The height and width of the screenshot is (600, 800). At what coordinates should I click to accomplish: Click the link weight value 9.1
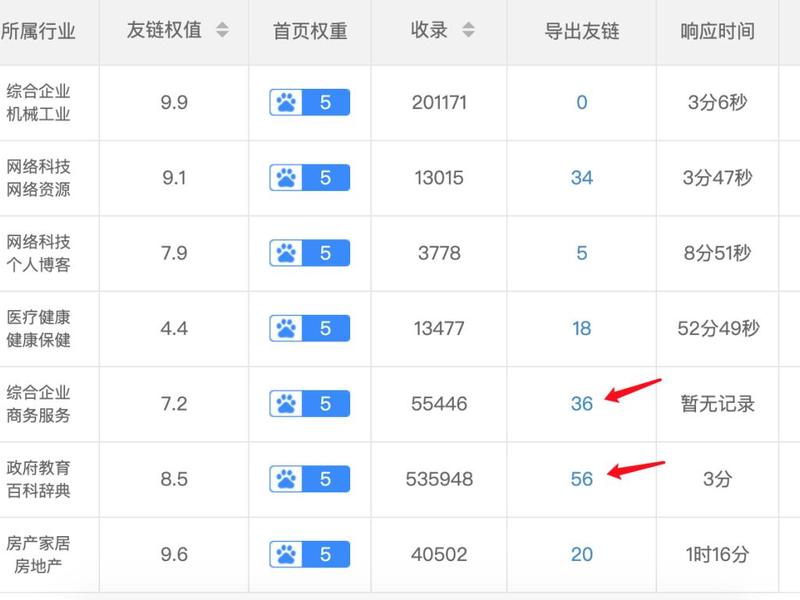[x=174, y=178]
